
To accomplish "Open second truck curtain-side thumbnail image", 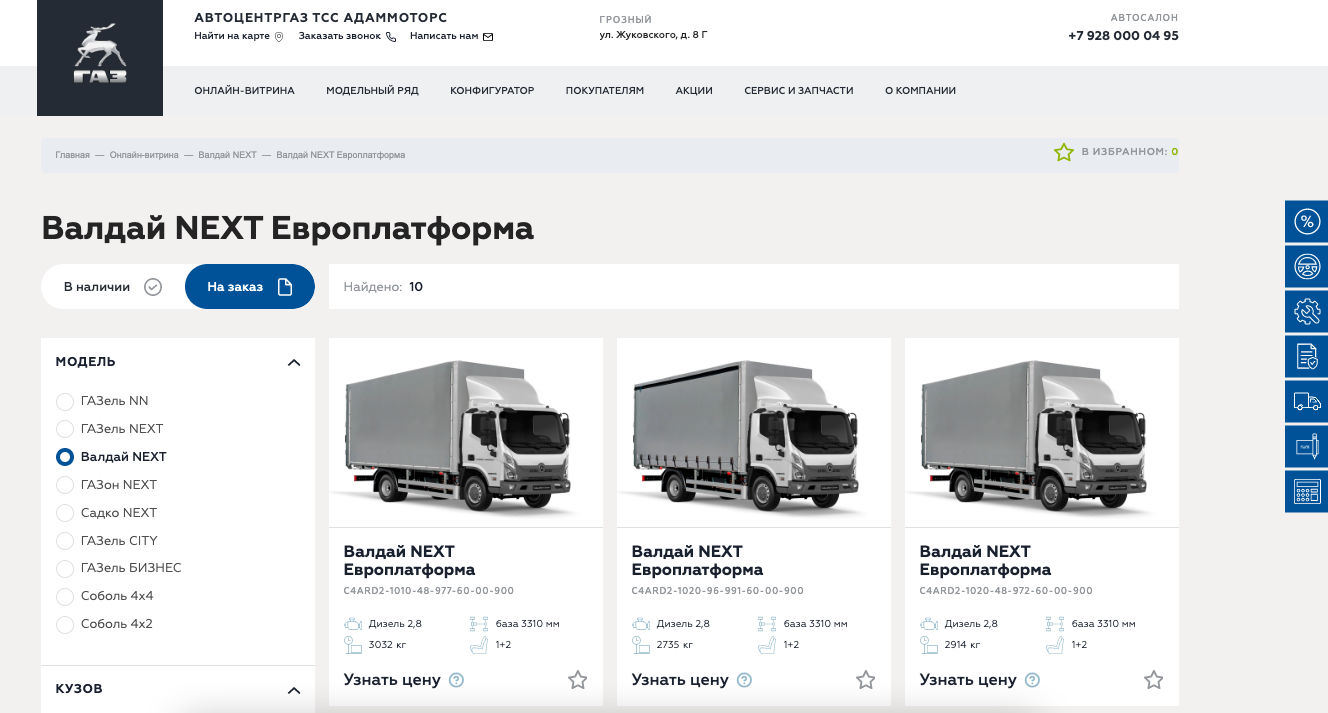I will tap(754, 433).
